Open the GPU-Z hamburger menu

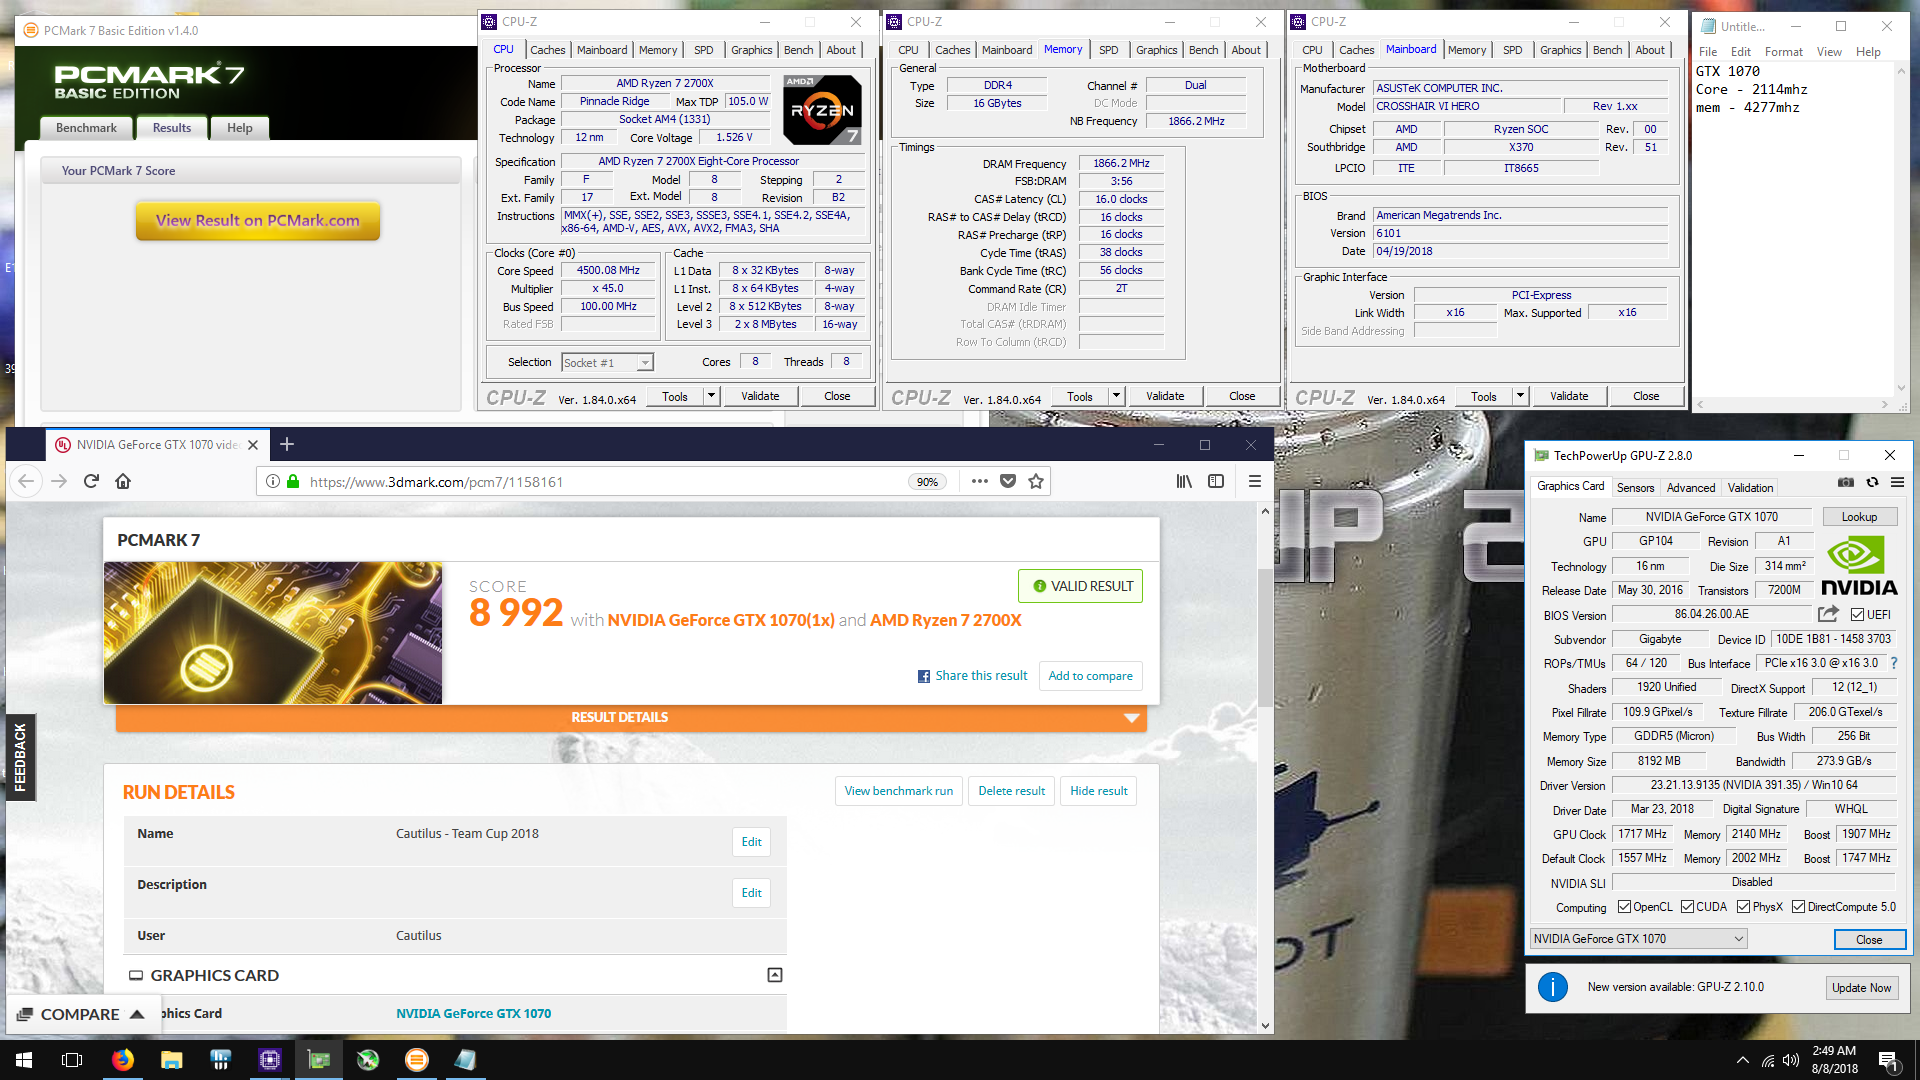[x=1897, y=482]
